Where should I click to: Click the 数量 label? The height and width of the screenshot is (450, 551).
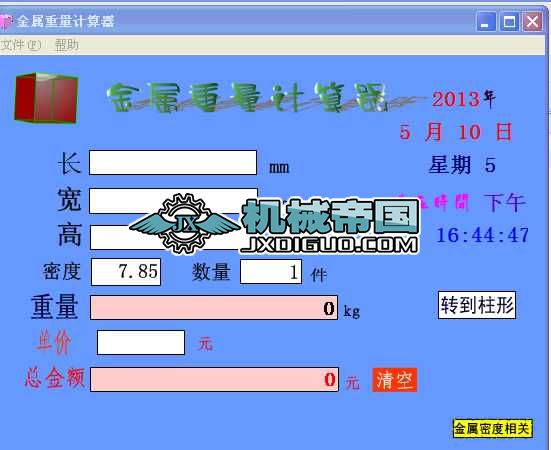[211, 272]
